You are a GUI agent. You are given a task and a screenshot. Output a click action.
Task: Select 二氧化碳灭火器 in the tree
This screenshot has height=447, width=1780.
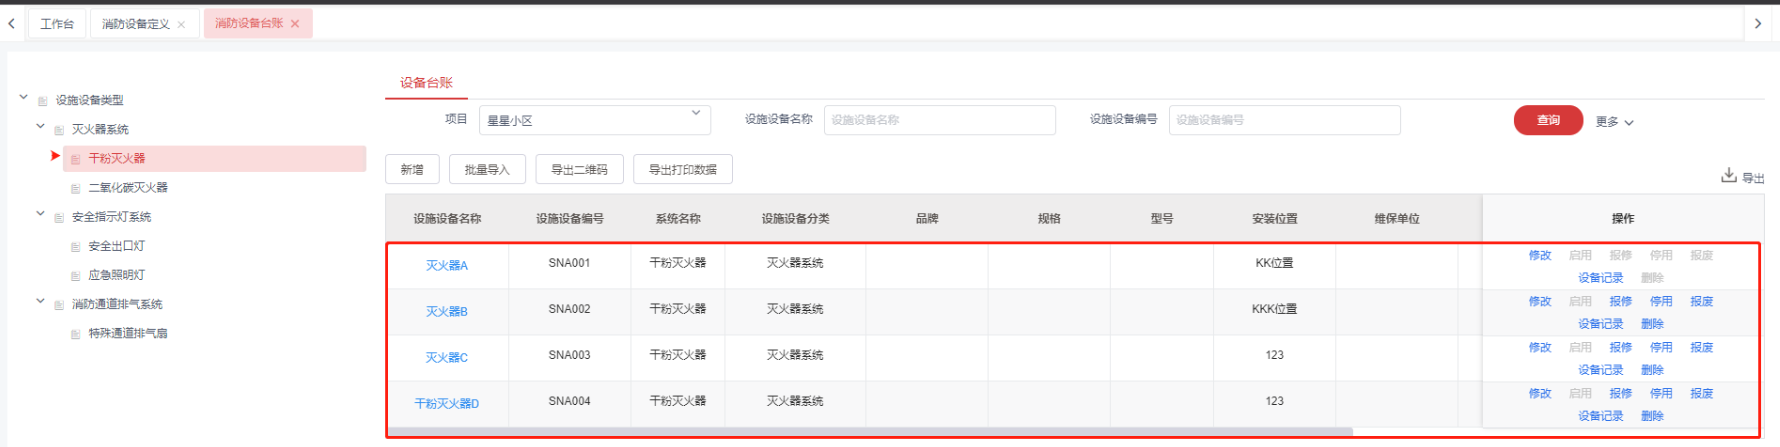point(128,188)
